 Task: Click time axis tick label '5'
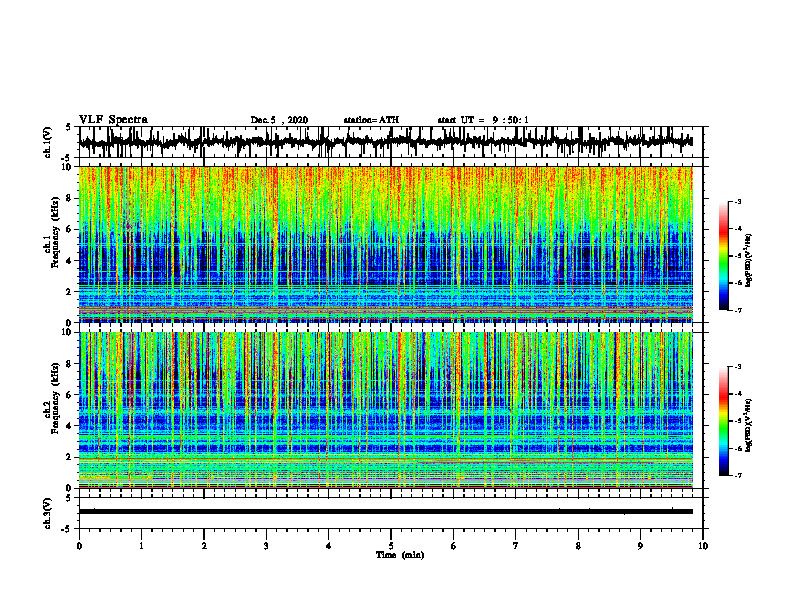[x=391, y=546]
